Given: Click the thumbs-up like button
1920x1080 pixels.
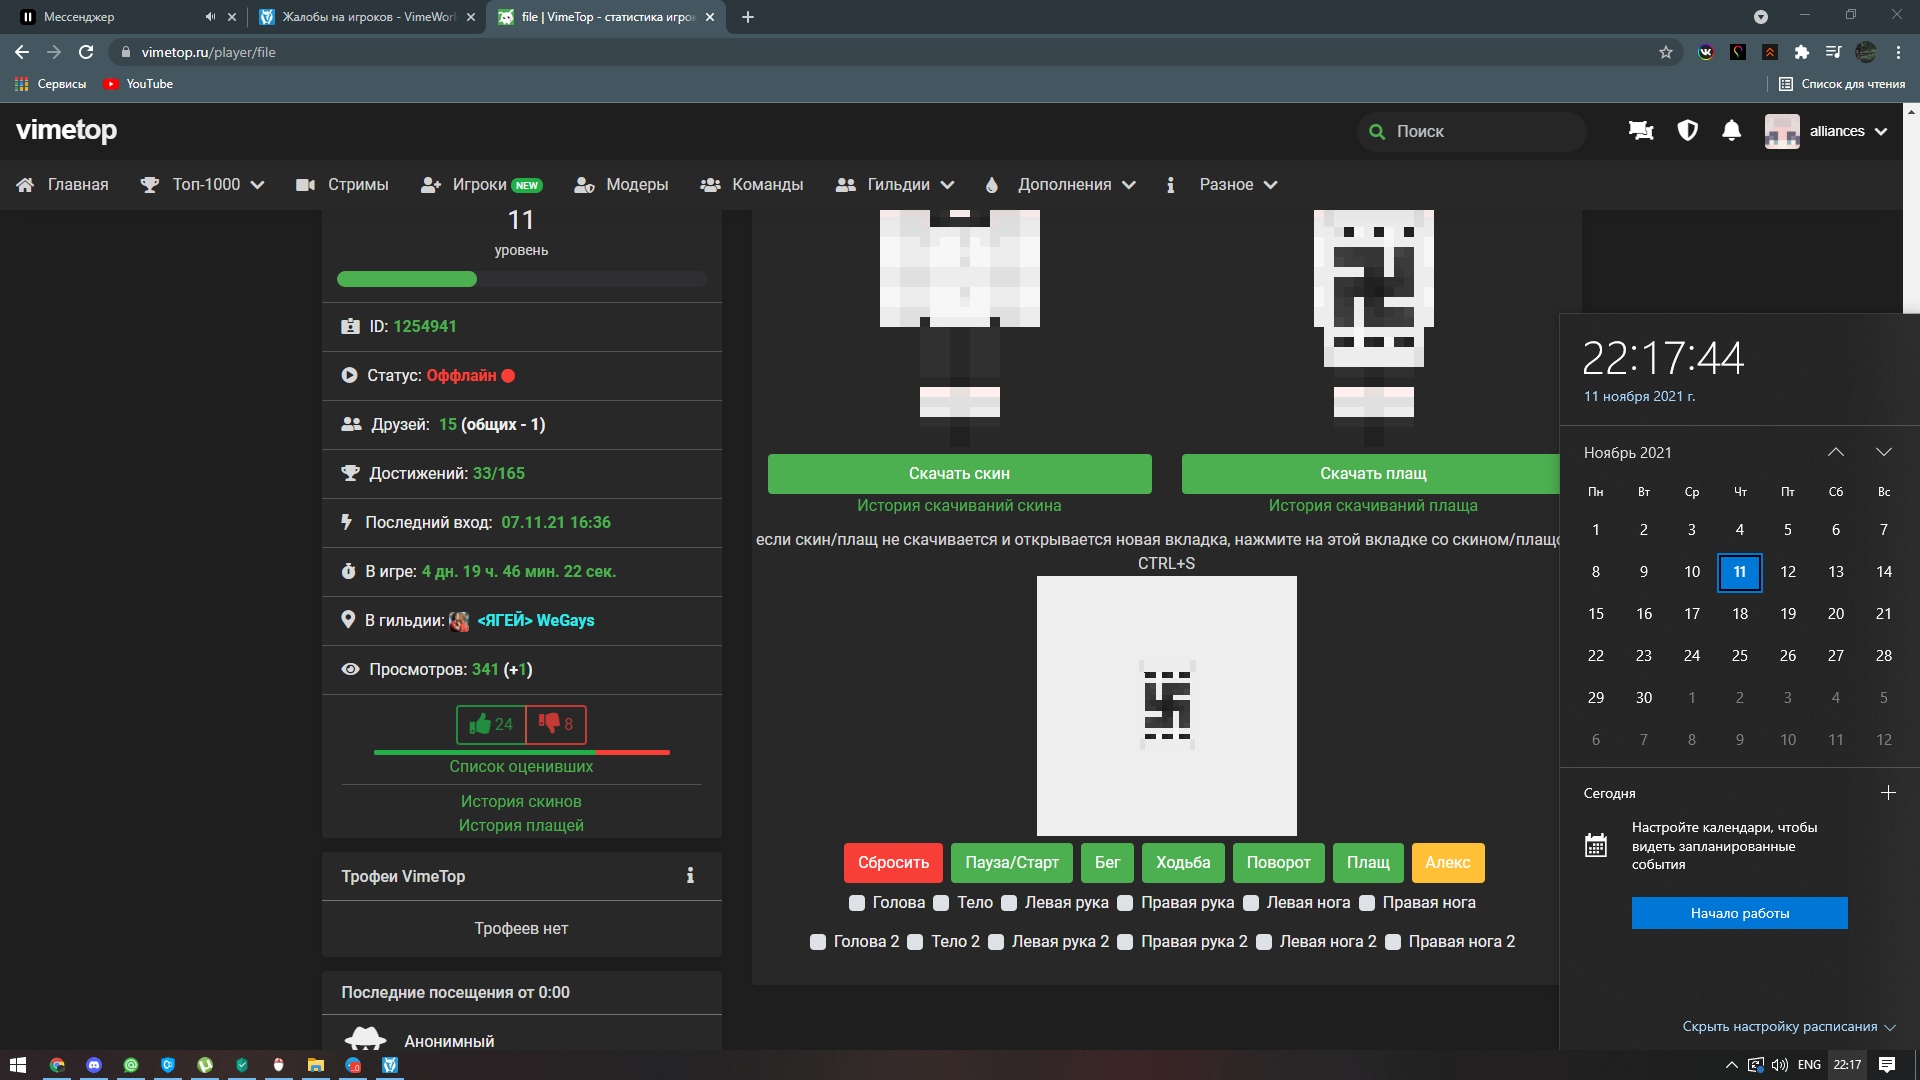Looking at the screenshot, I should [491, 724].
